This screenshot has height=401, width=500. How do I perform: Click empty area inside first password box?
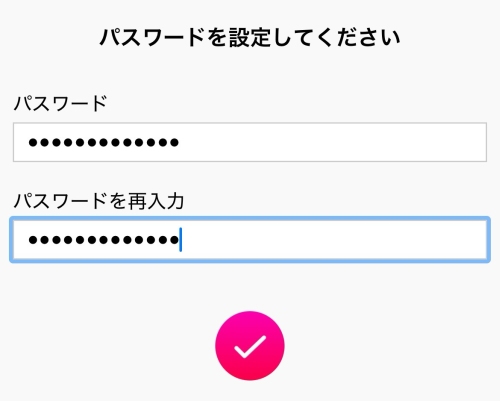(x=333, y=142)
